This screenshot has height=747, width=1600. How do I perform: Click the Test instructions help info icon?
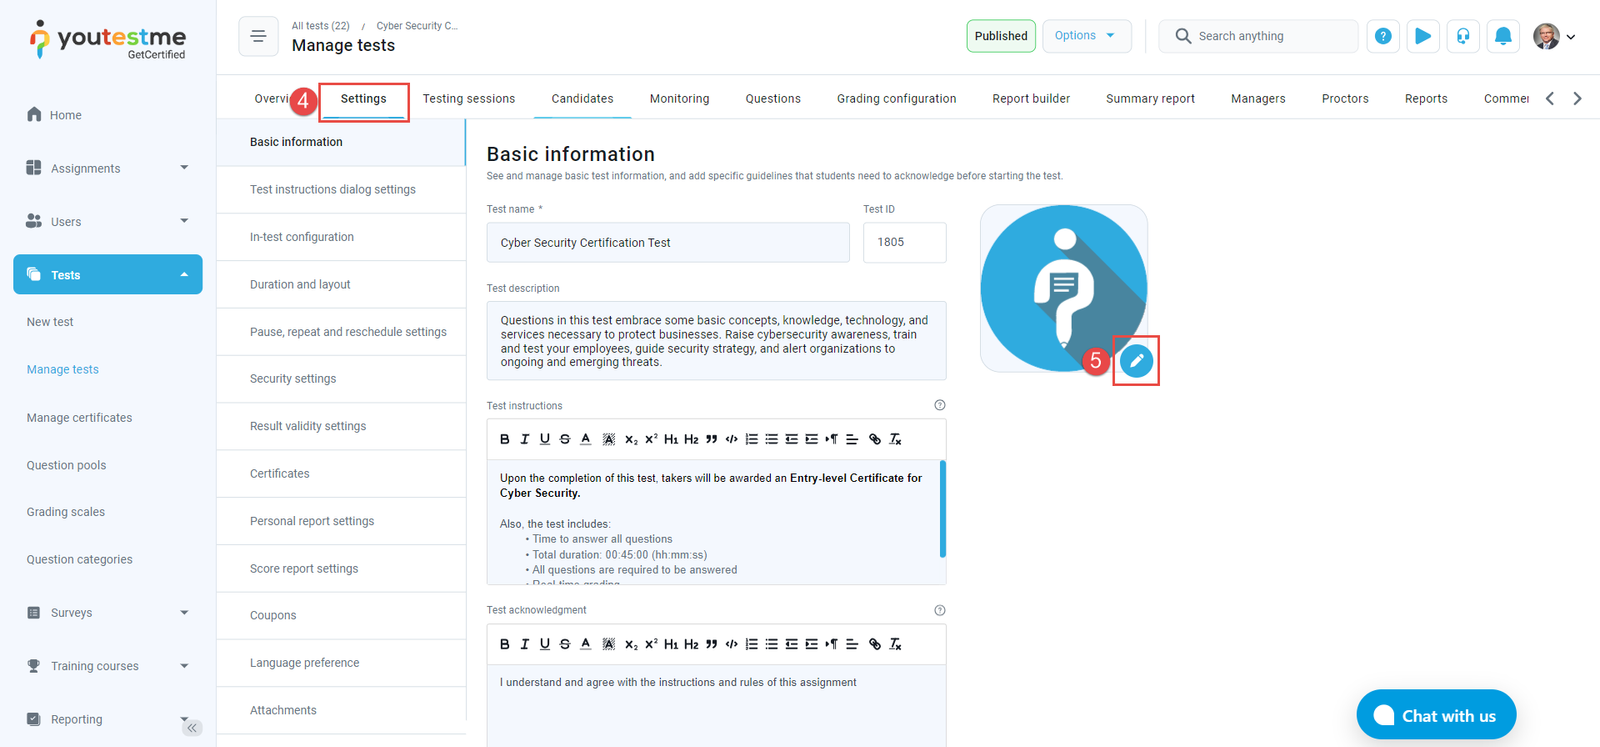tap(939, 405)
